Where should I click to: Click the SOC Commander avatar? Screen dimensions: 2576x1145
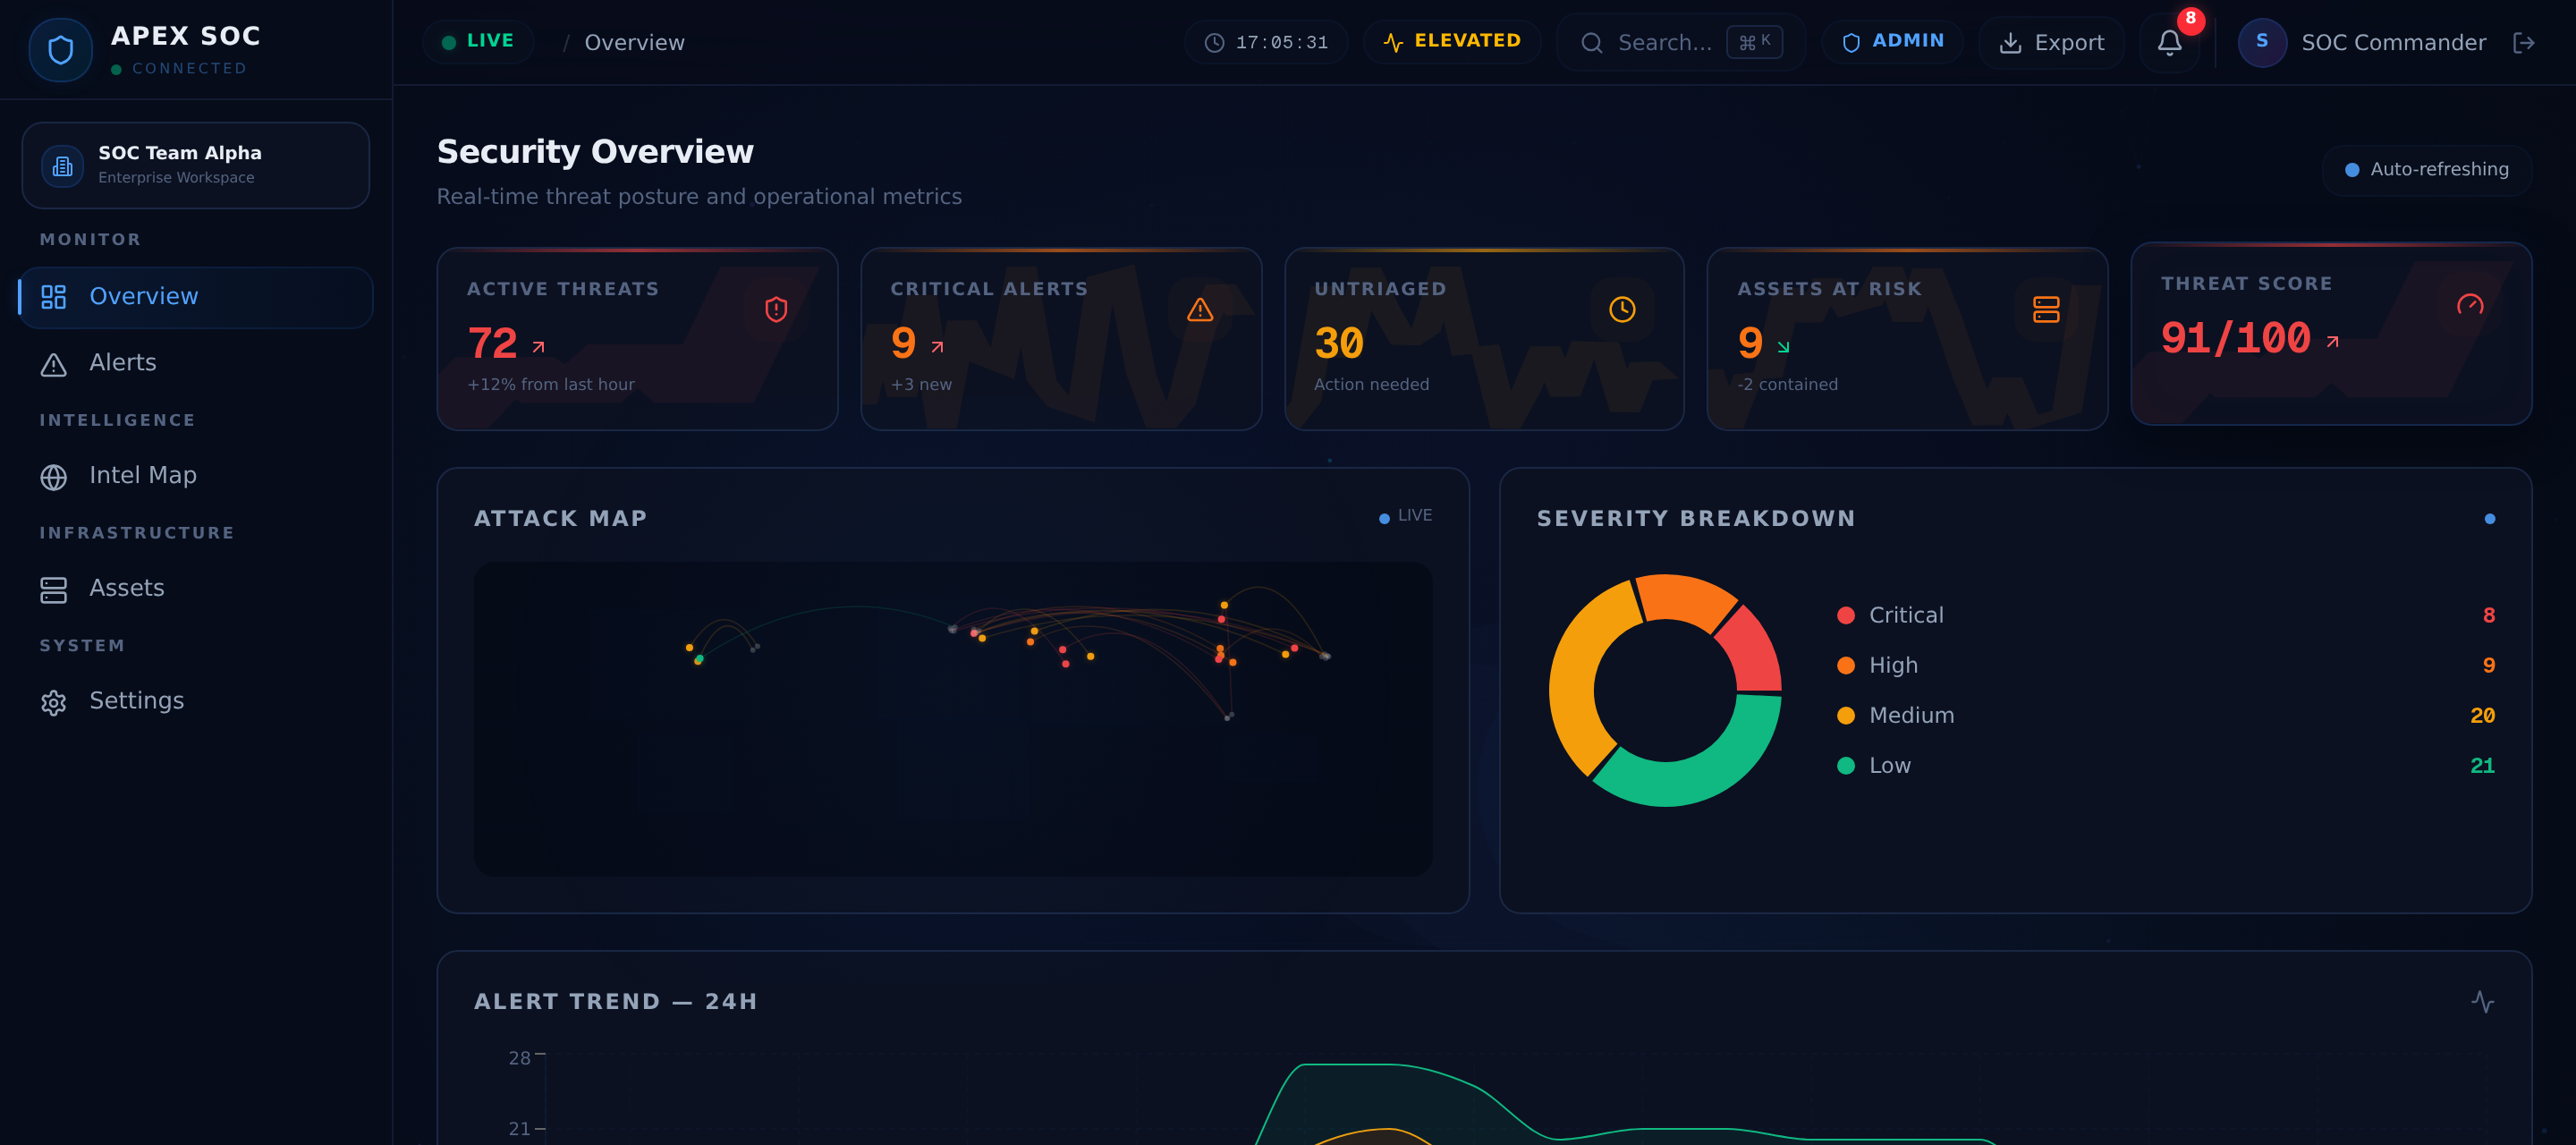click(2262, 42)
